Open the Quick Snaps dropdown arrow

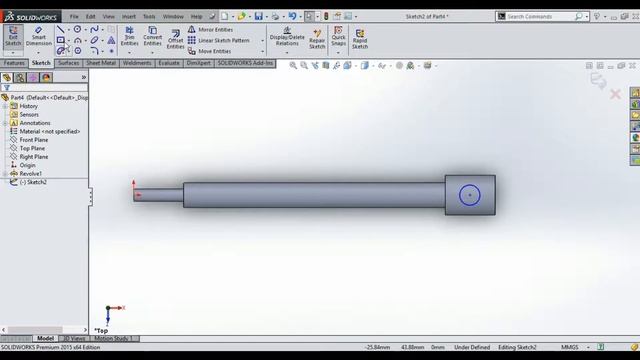(338, 53)
